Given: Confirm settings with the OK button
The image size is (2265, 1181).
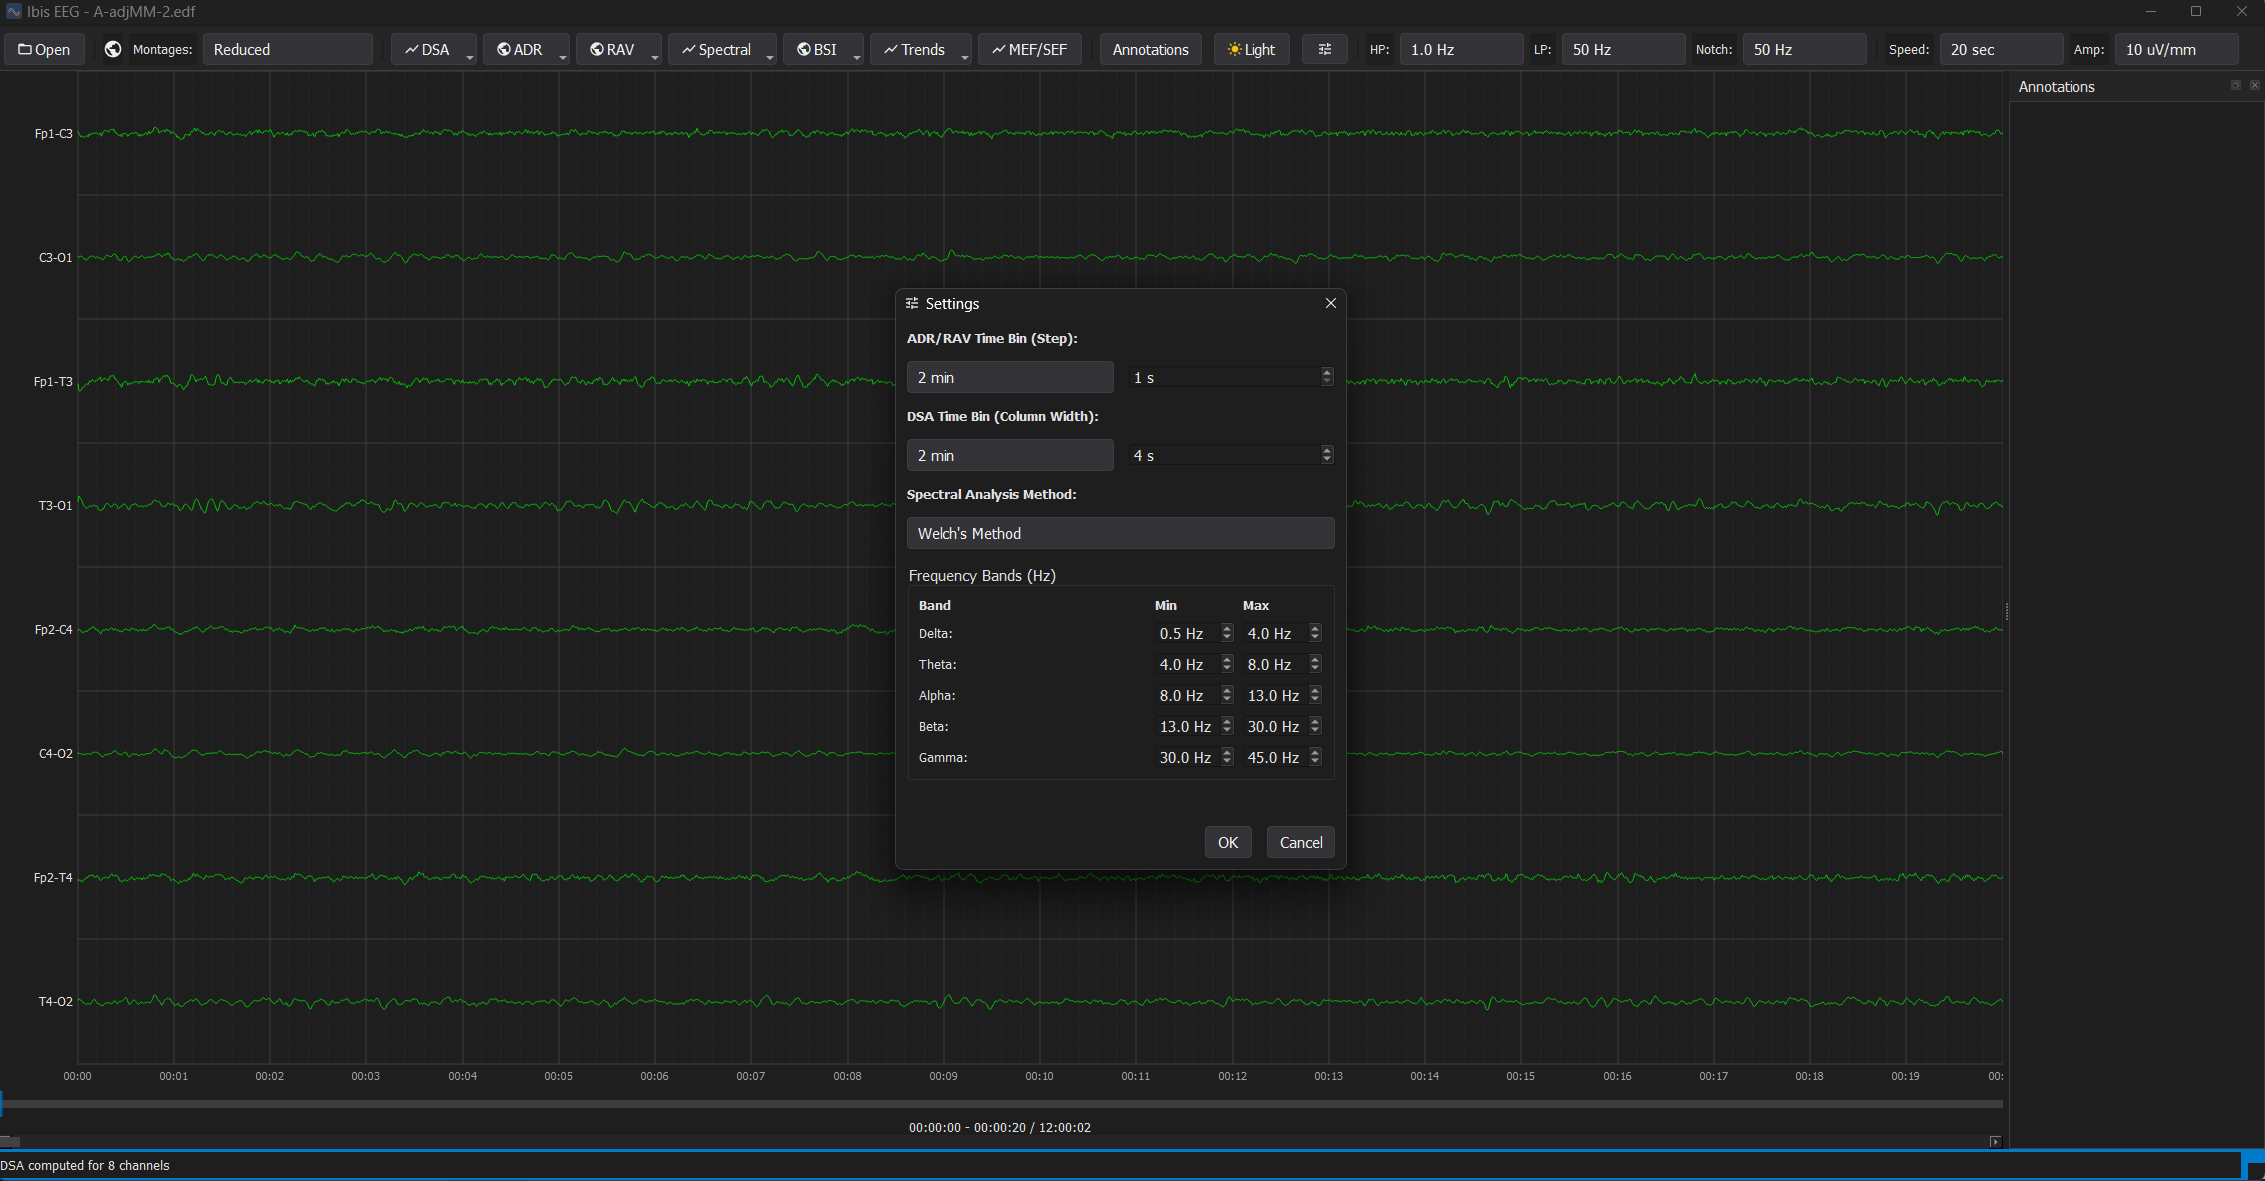Looking at the screenshot, I should tap(1227, 842).
